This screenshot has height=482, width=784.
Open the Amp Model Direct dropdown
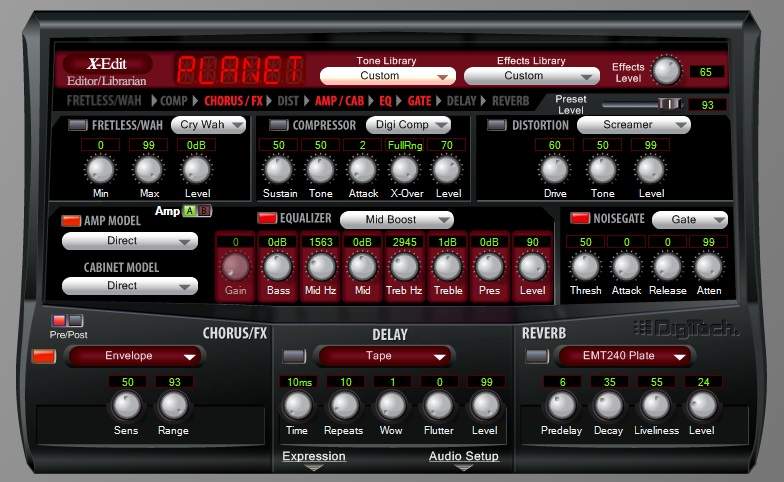130,241
